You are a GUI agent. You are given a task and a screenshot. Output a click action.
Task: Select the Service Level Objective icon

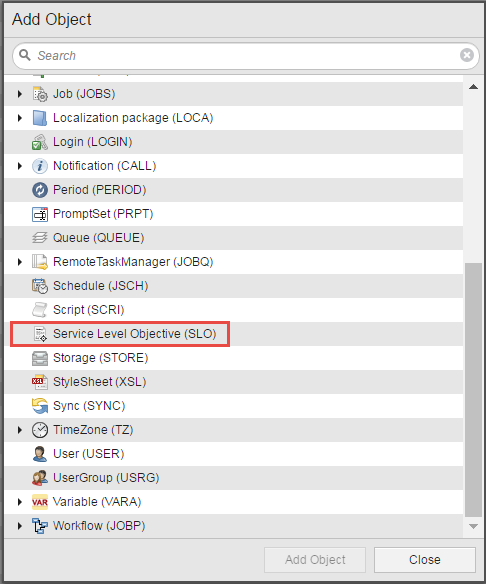pyautogui.click(x=40, y=334)
